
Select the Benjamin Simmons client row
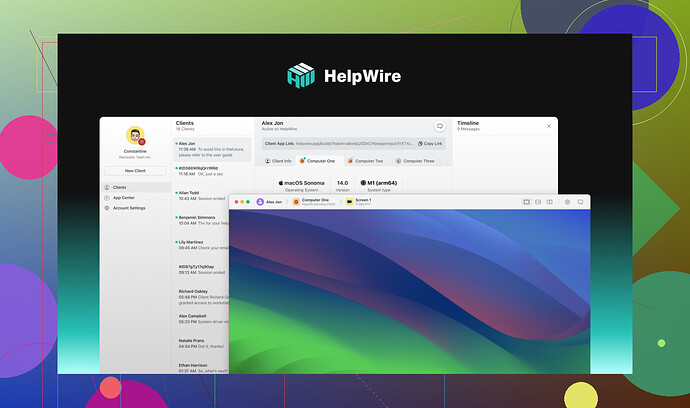(201, 221)
